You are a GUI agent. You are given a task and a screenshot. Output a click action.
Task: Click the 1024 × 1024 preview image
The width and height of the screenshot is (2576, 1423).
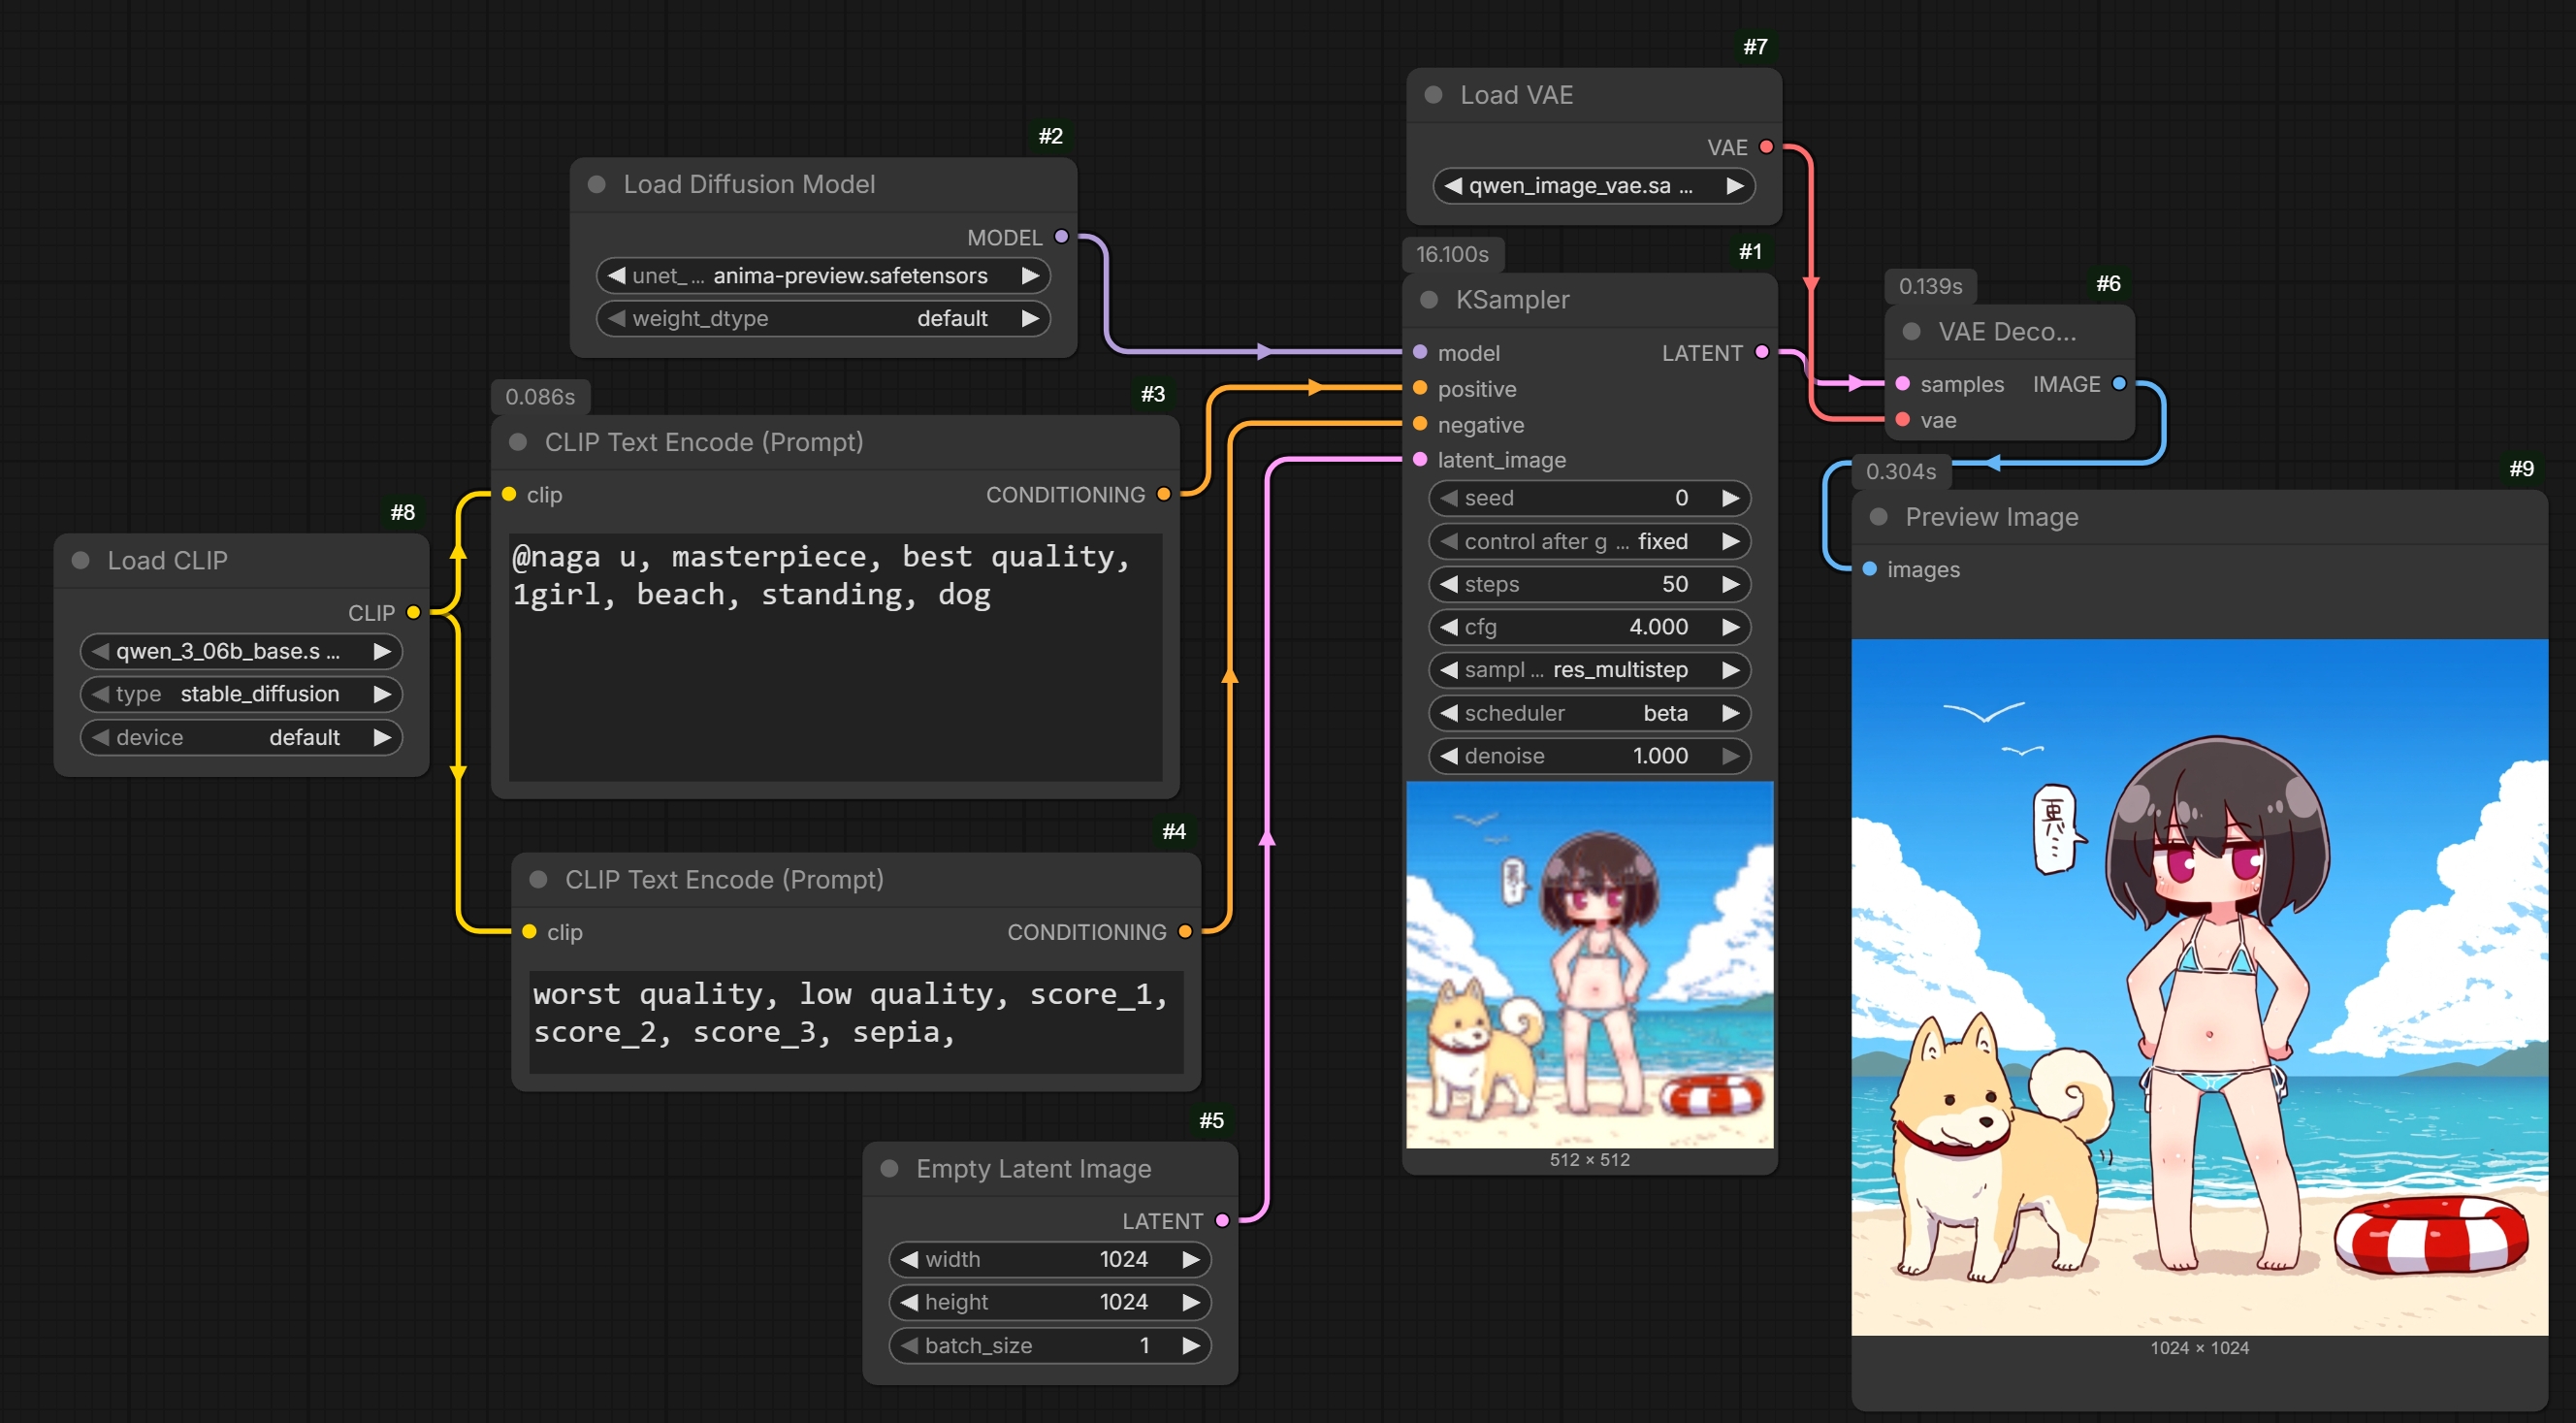click(x=2199, y=987)
